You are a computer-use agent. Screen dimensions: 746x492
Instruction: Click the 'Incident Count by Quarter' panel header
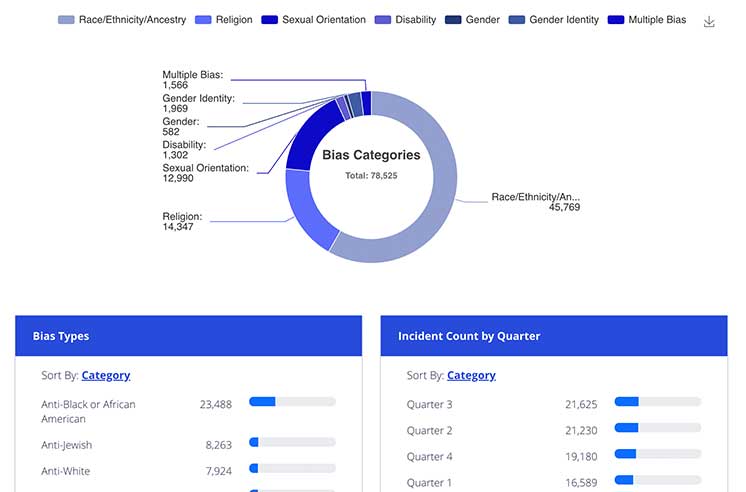[x=554, y=336]
